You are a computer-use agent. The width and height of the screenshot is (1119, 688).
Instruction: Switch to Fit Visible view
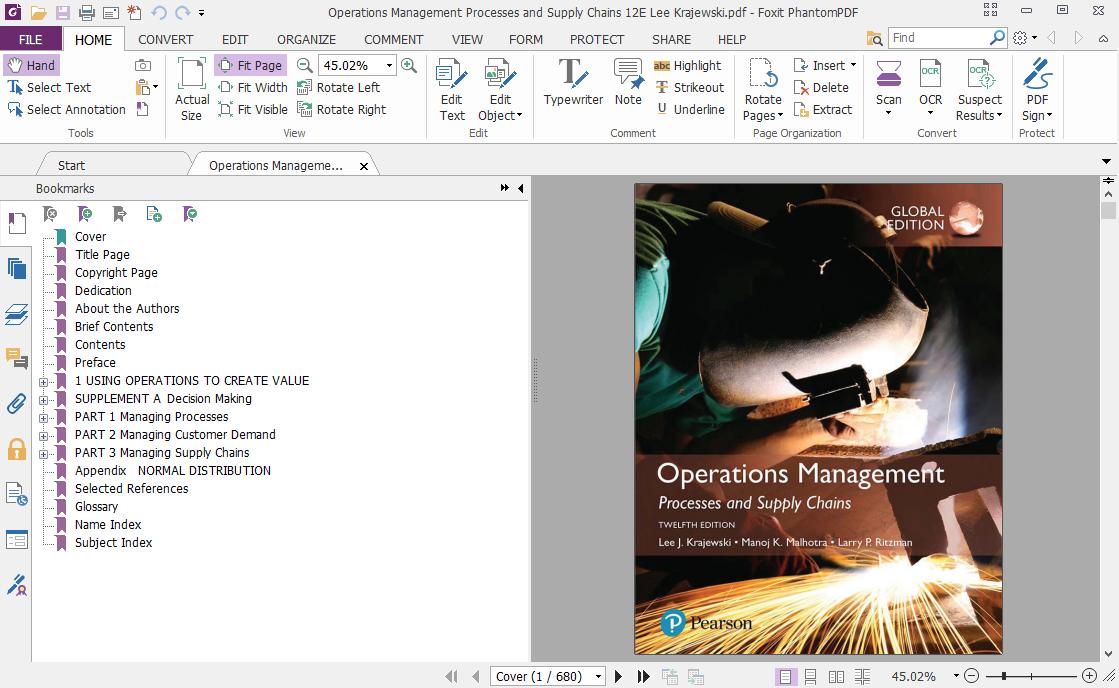[x=253, y=109]
